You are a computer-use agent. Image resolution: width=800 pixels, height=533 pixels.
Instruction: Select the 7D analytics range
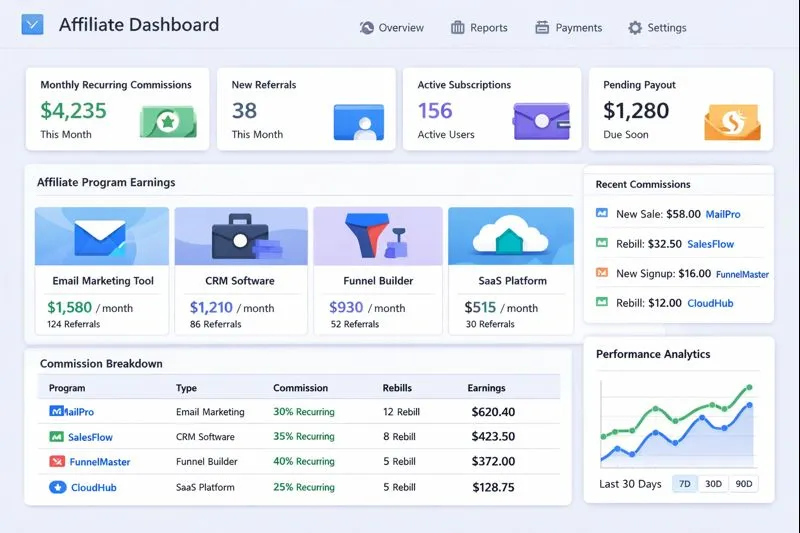pos(685,484)
